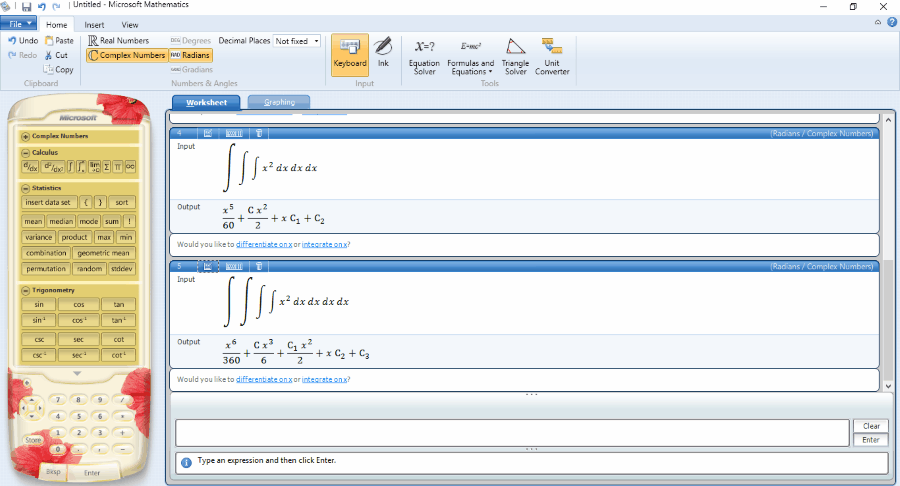Click 'differentiate on x' link under entry 5

(x=264, y=379)
